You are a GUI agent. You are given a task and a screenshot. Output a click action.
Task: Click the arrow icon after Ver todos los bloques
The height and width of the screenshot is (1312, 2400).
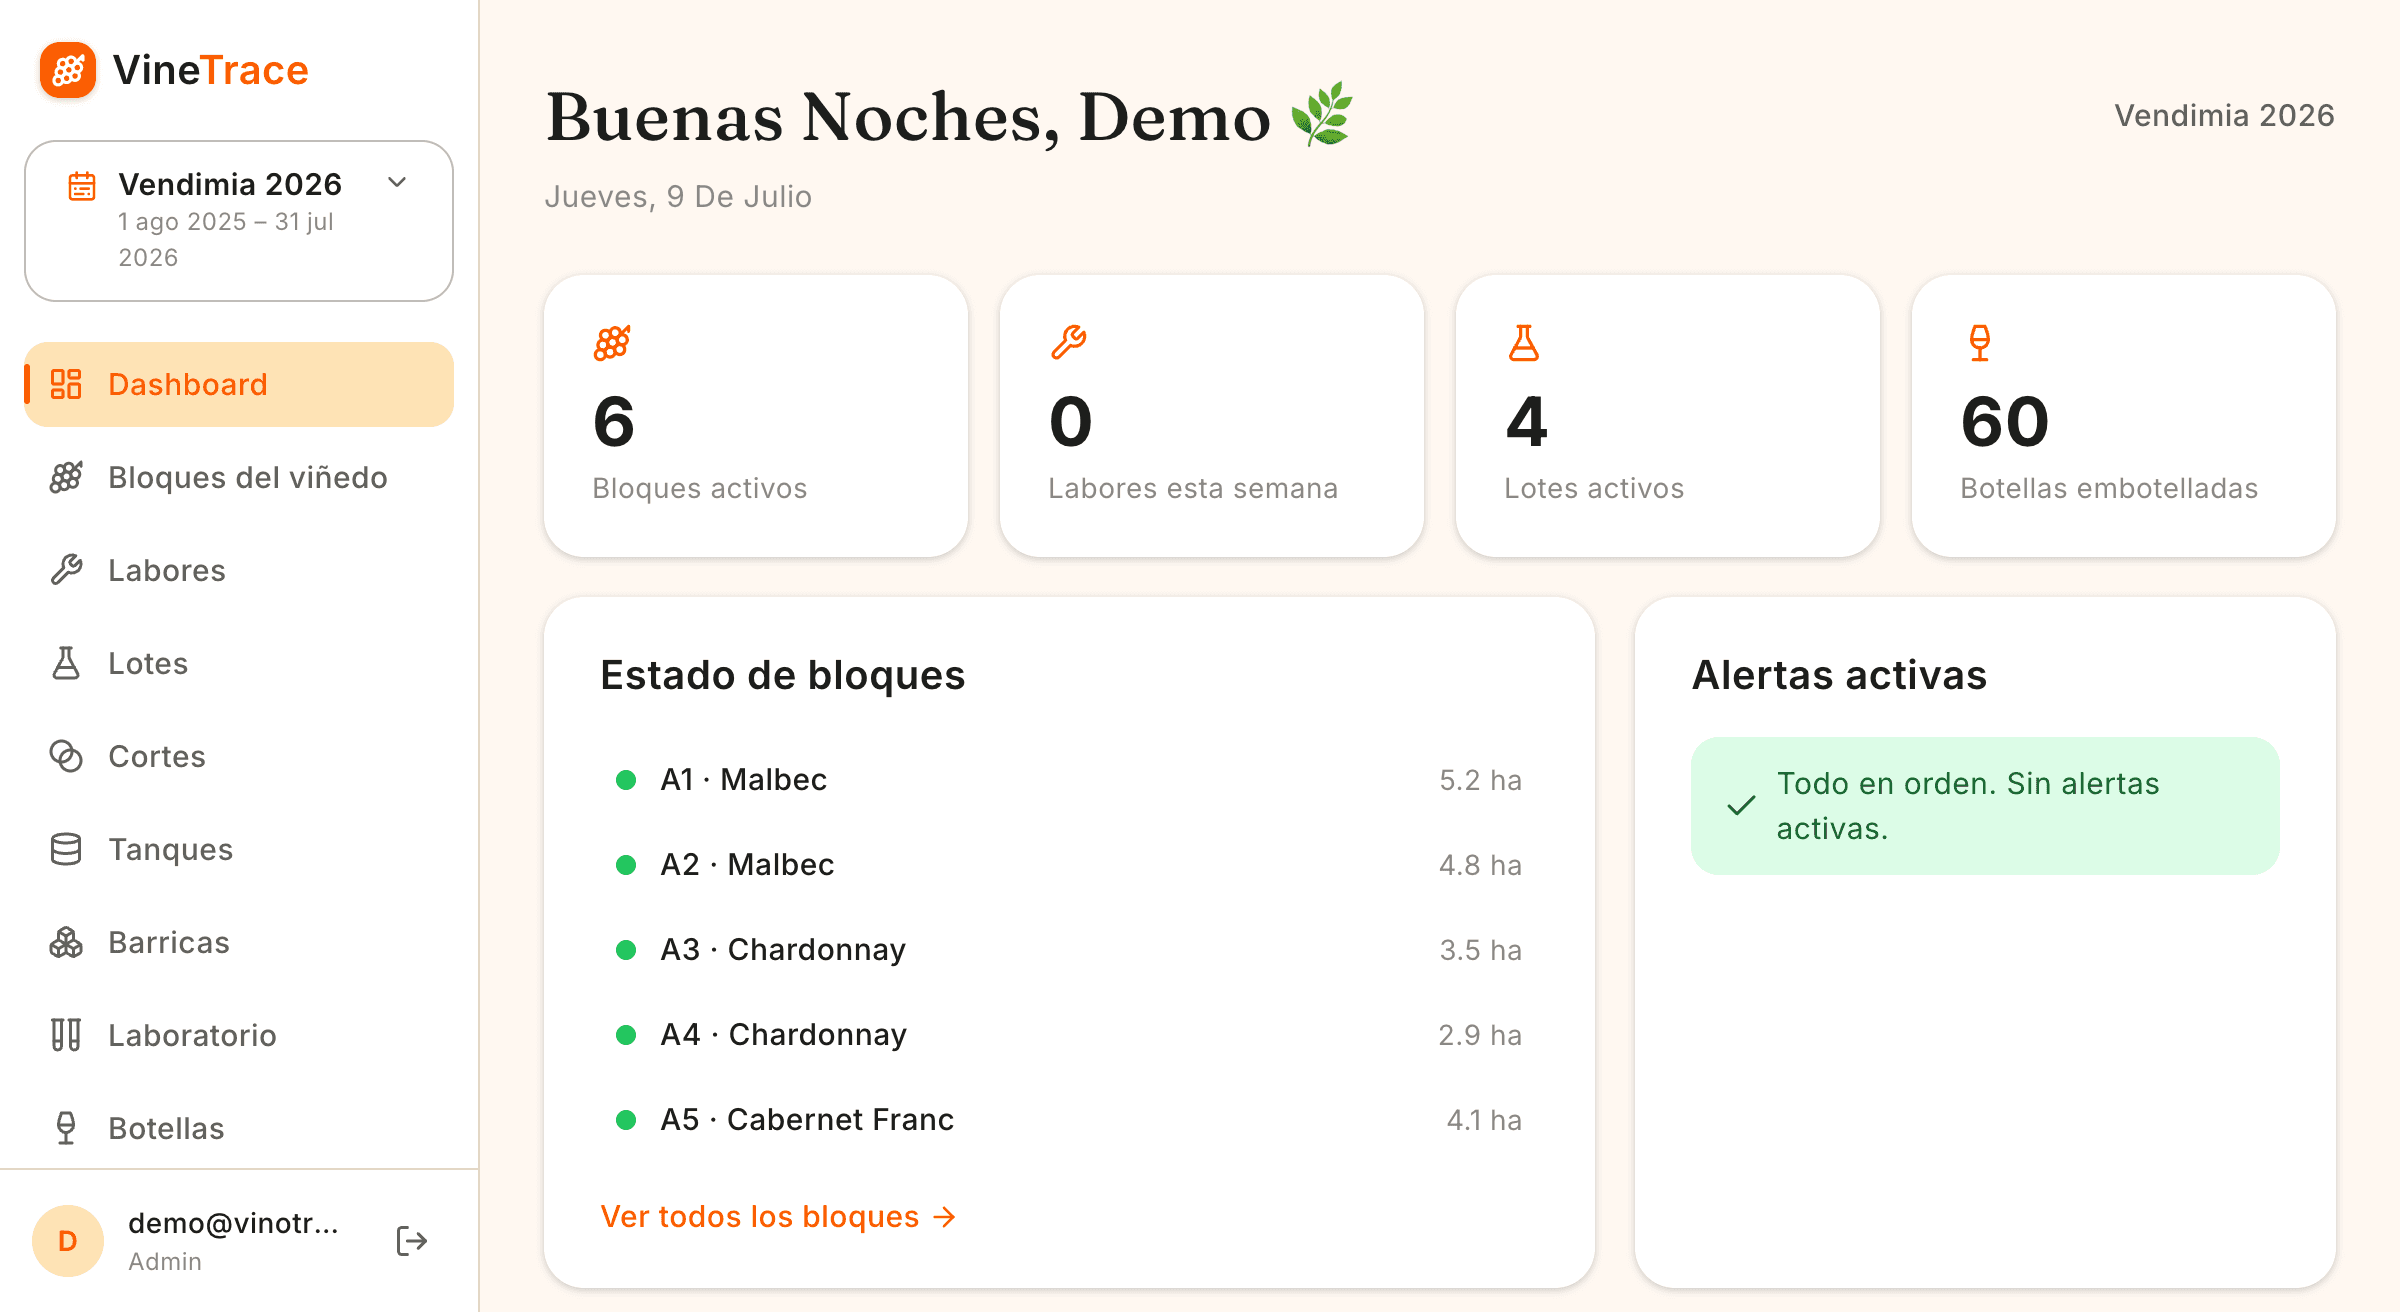(944, 1217)
